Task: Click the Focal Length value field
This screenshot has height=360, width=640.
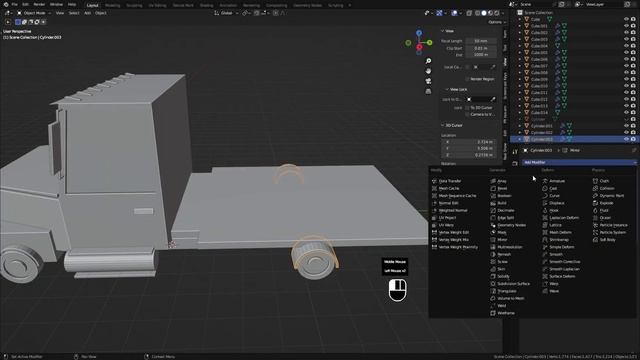Action: [x=481, y=41]
